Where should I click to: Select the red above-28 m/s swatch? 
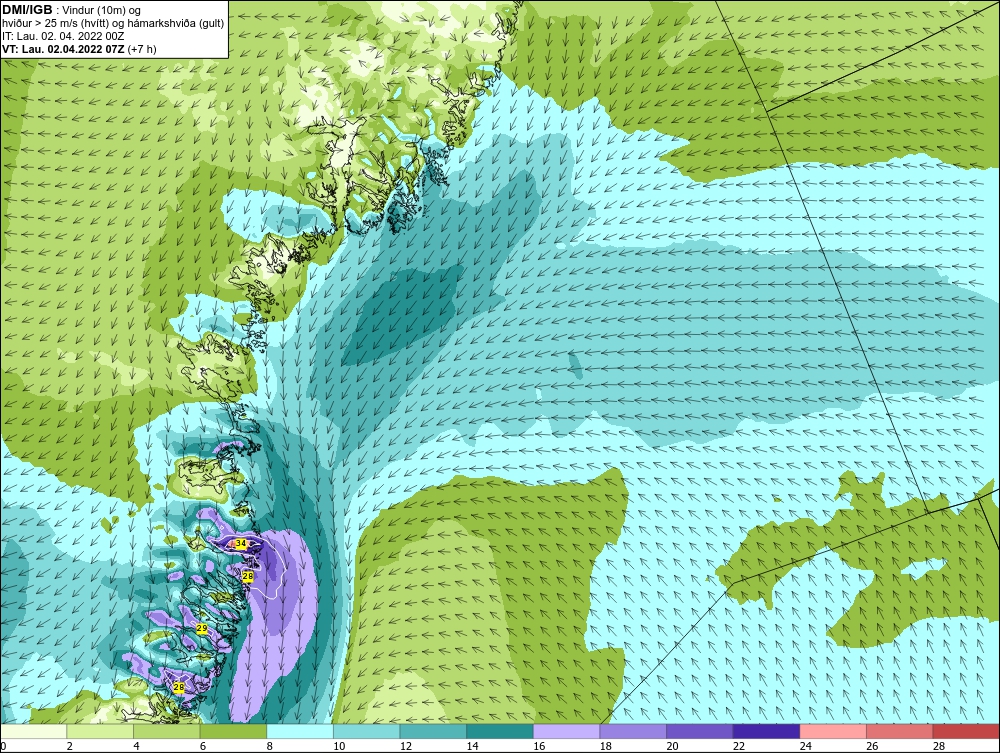[966, 731]
